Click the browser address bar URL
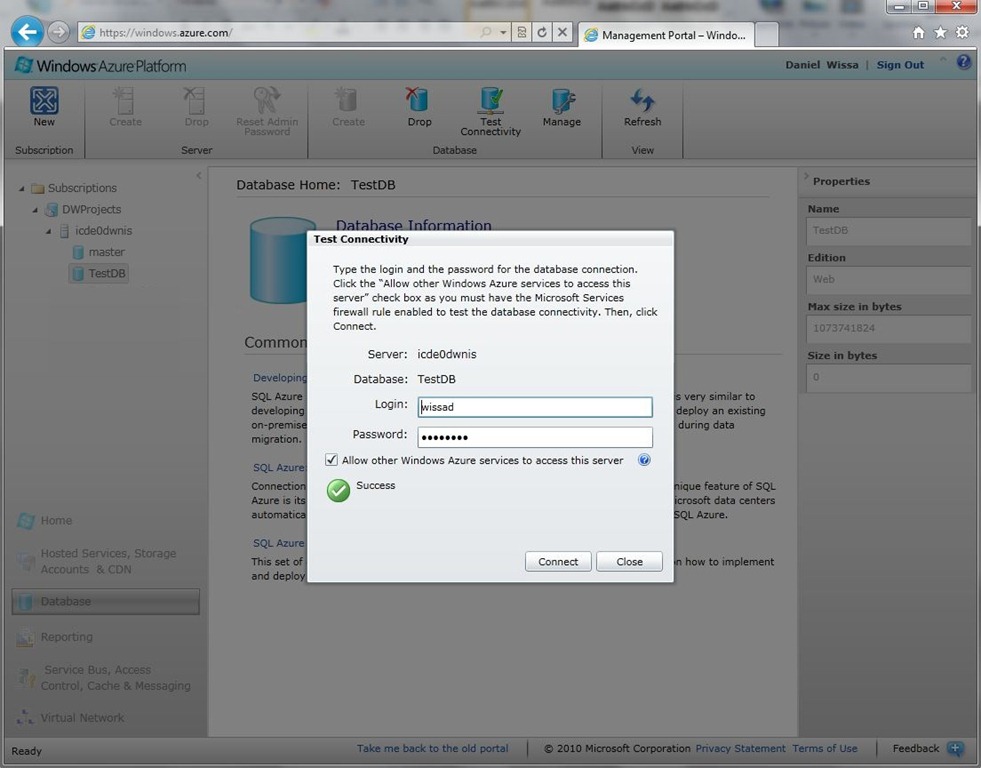981x768 pixels. click(166, 33)
